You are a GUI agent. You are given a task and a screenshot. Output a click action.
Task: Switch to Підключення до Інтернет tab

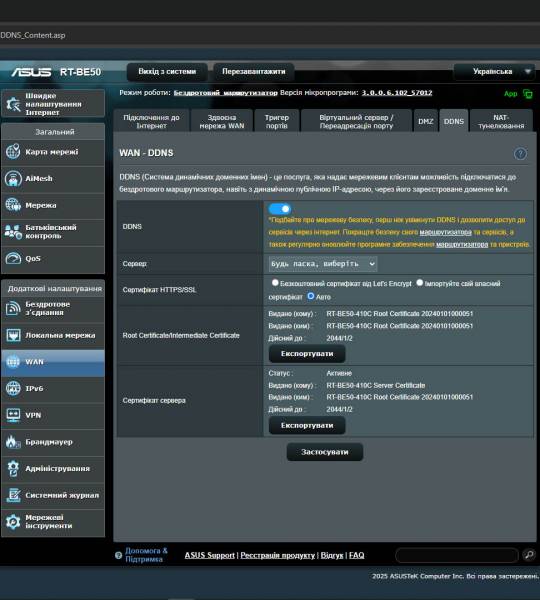(151, 121)
